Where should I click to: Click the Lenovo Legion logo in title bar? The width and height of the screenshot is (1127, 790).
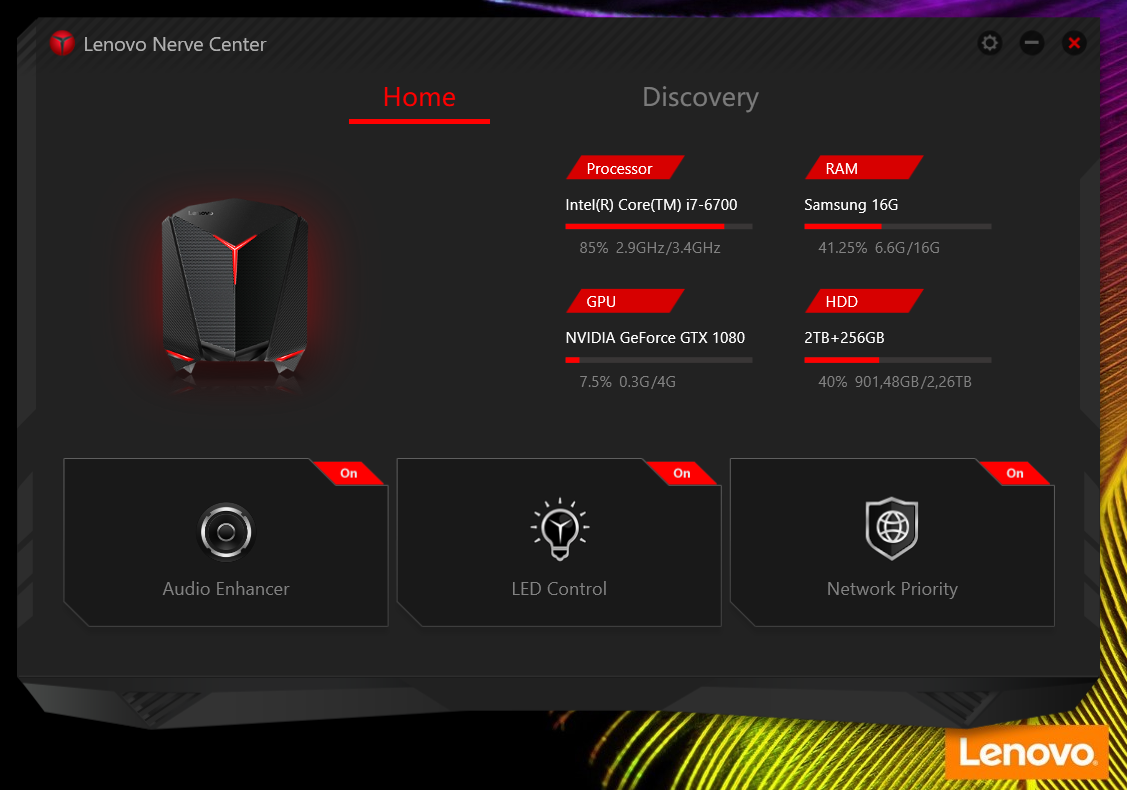click(x=62, y=44)
